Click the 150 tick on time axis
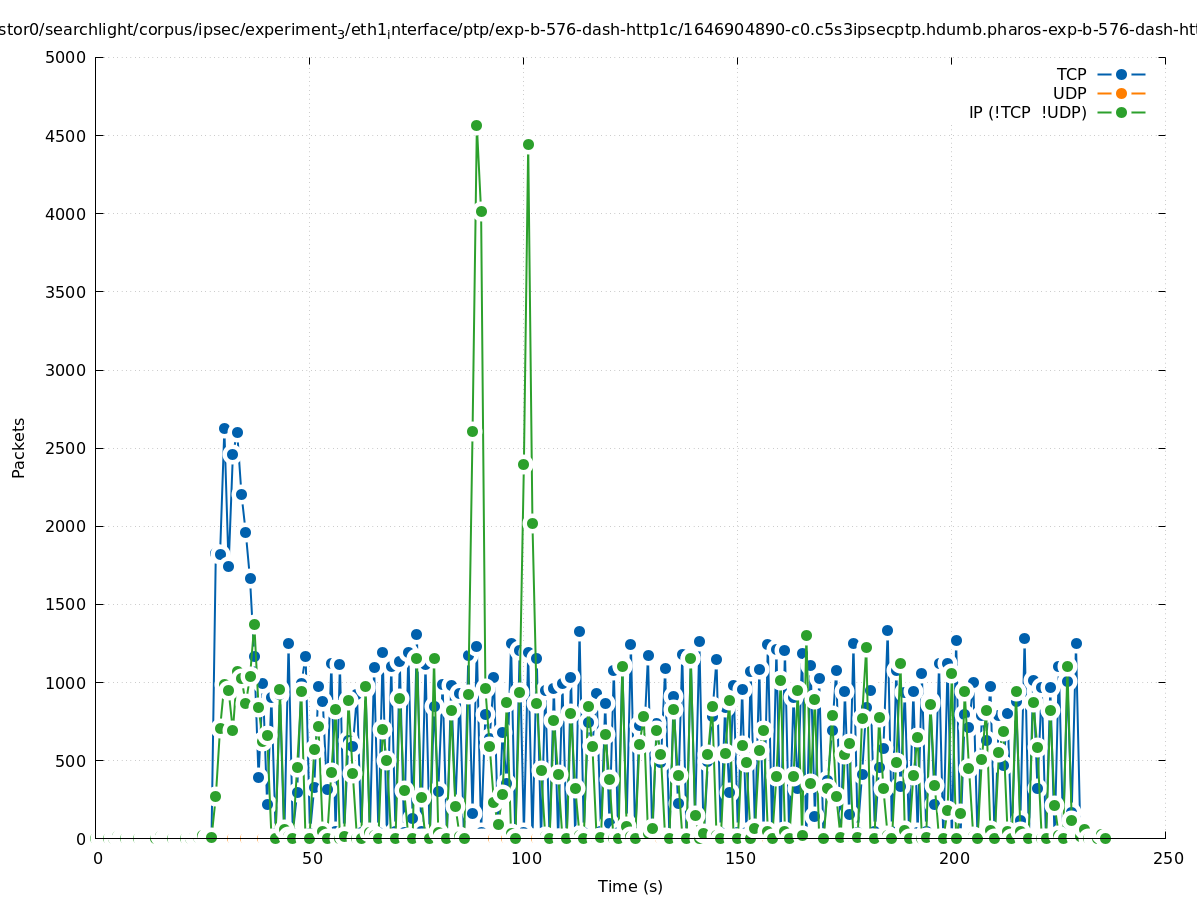This screenshot has width=1197, height=900. coord(739,858)
